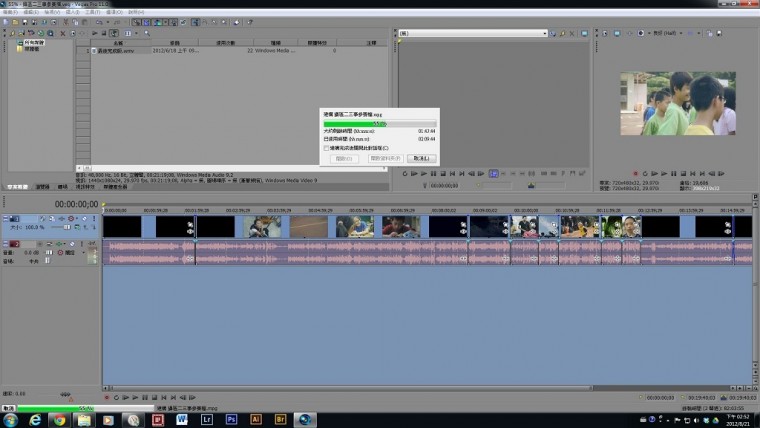
Task: Click the Undo toolbar icon
Action: pos(98,21)
